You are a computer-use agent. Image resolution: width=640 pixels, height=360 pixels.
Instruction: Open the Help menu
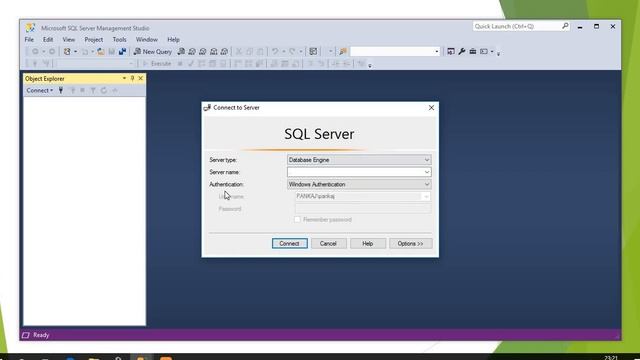click(x=173, y=40)
